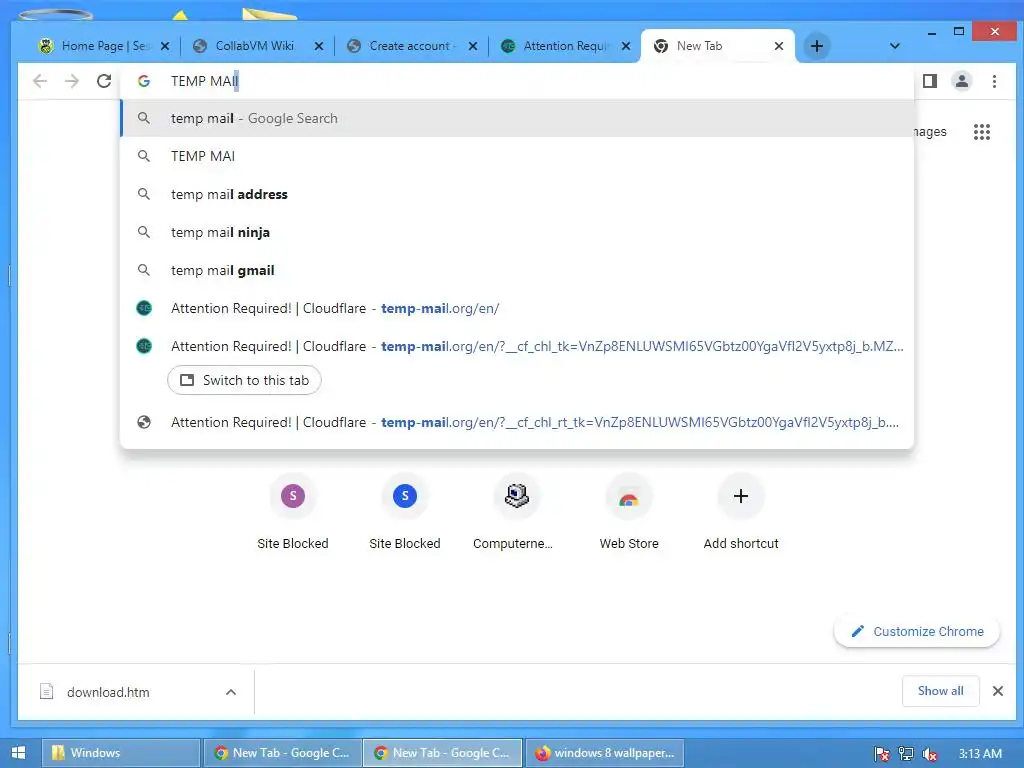Click the 3:13 AM clock
This screenshot has width=1024, height=768.
[x=980, y=754]
